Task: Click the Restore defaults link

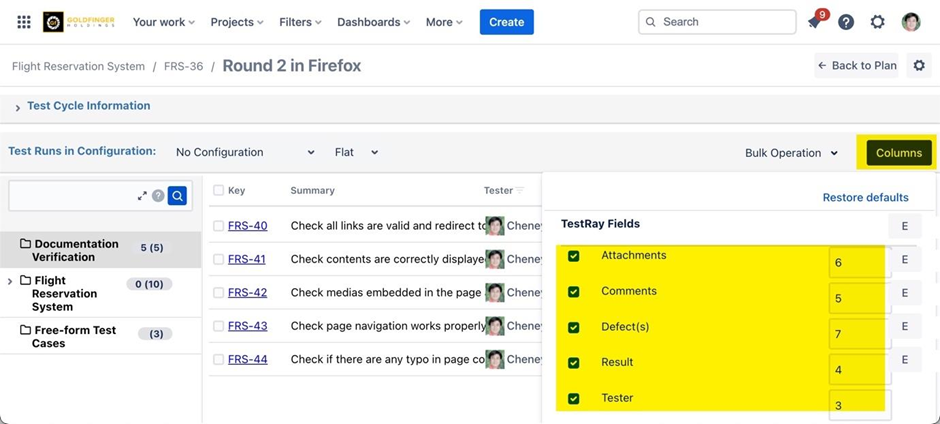Action: [x=865, y=198]
